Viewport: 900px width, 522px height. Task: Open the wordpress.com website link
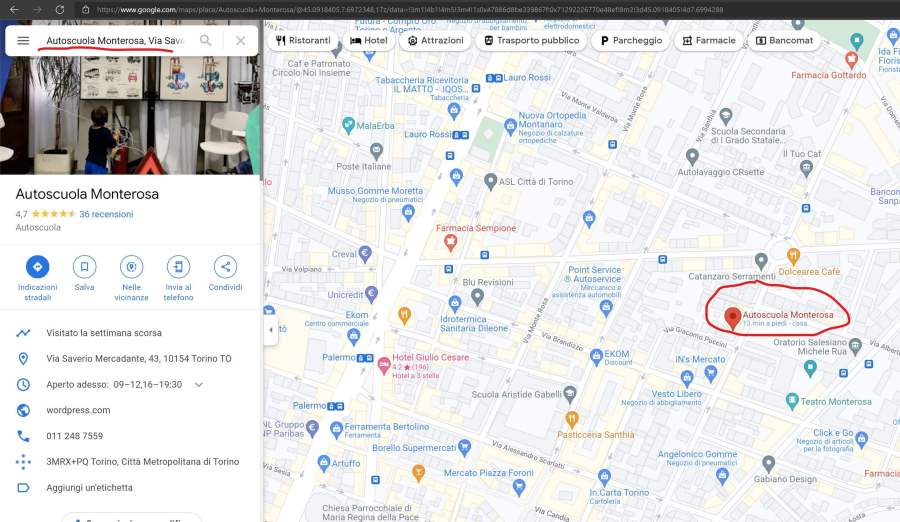pyautogui.click(x=78, y=410)
